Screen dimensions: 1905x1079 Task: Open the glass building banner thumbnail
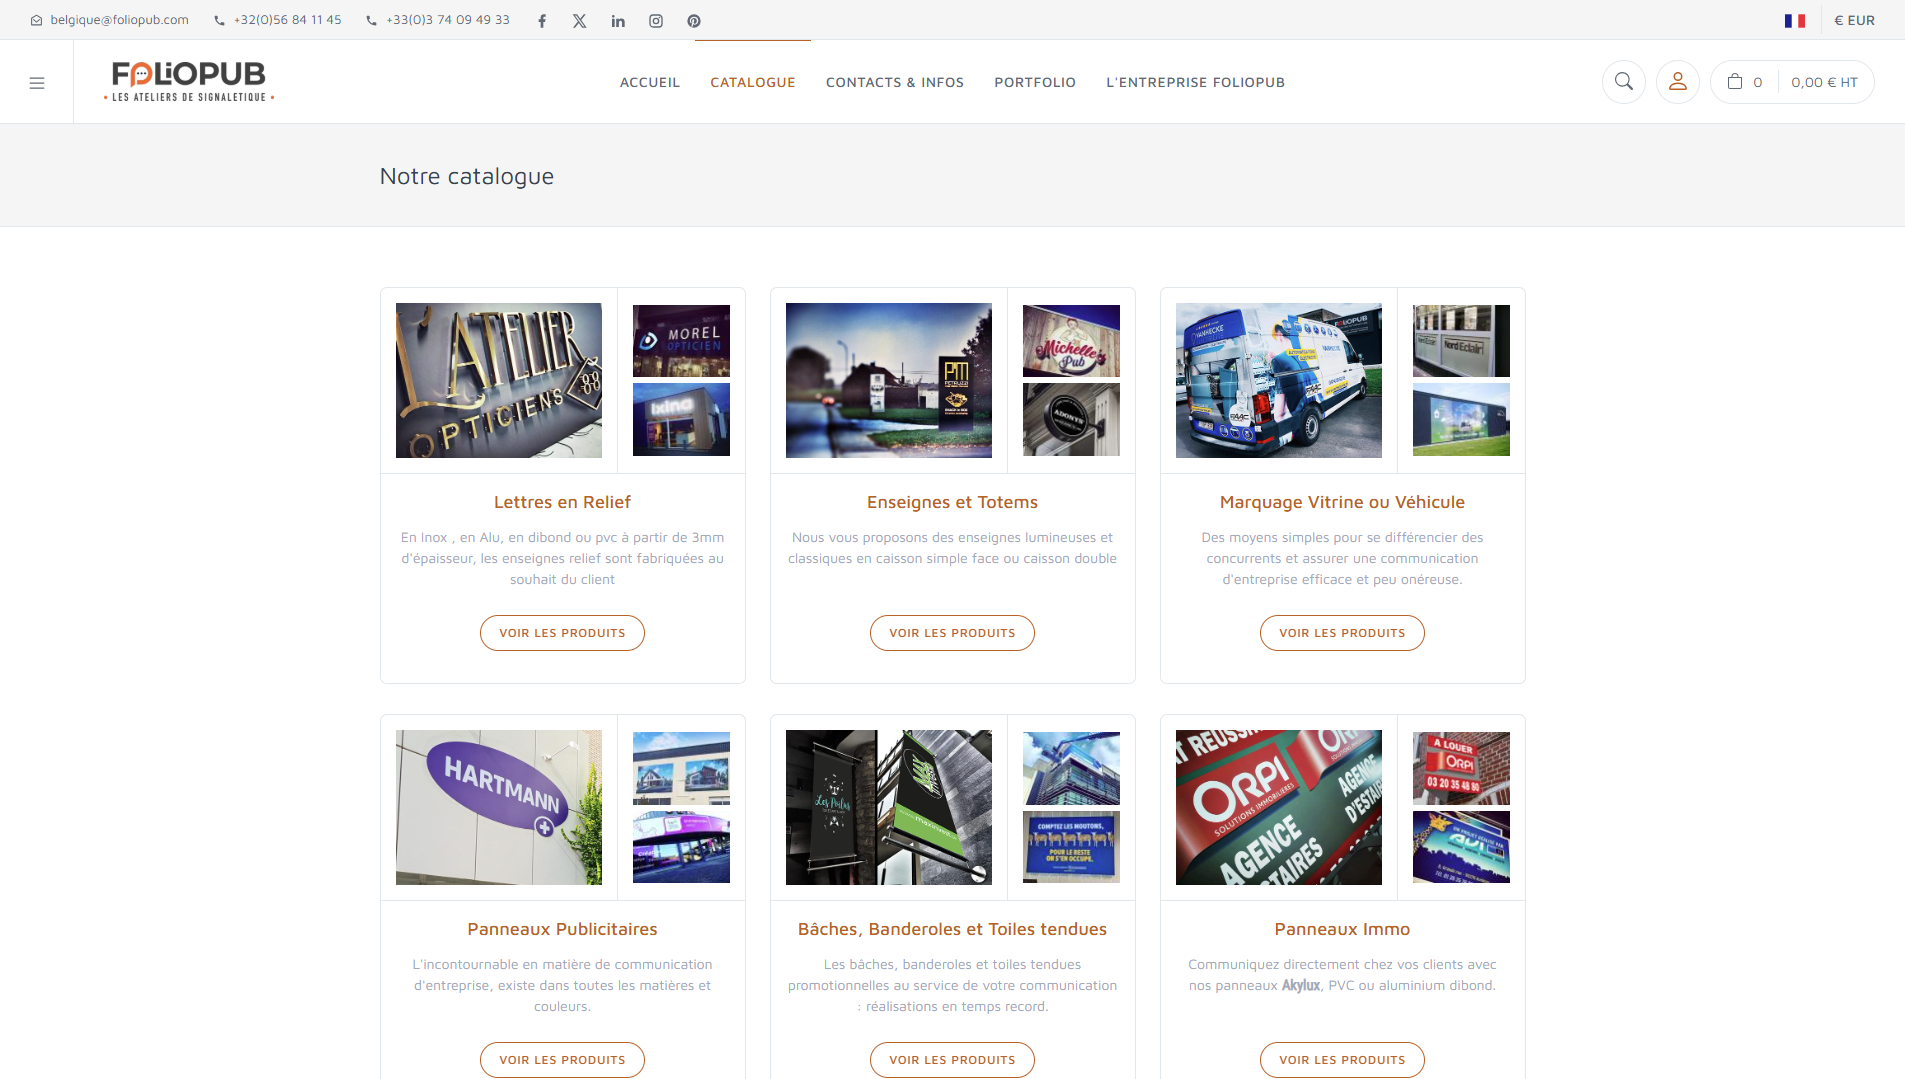(1071, 768)
